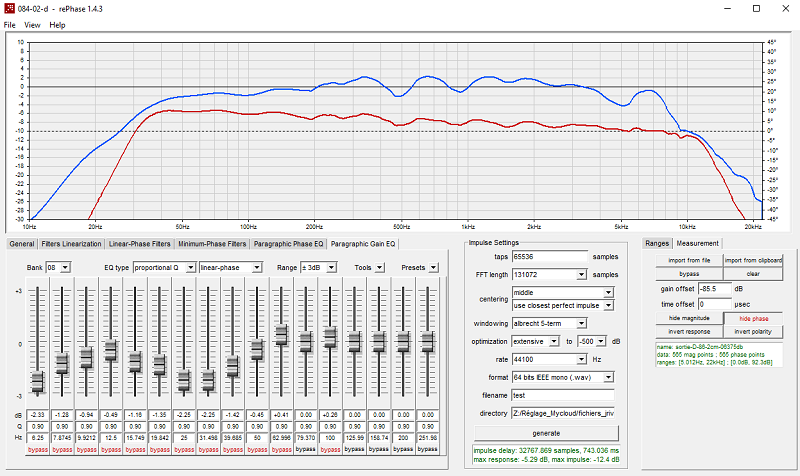Toggle the hide phase button
Viewport: 800px width, 476px height.
tap(753, 318)
